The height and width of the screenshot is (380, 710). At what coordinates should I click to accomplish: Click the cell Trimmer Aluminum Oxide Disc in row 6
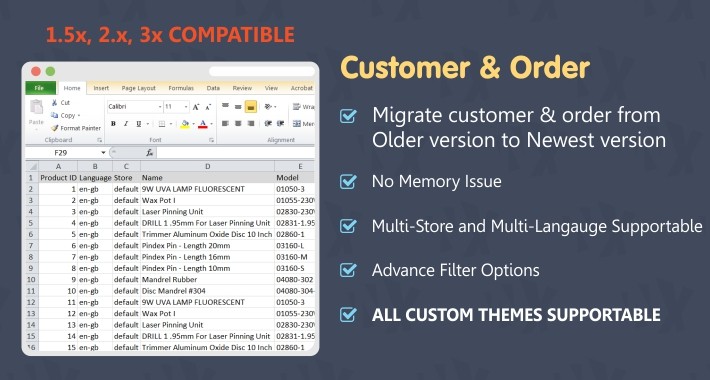207,234
